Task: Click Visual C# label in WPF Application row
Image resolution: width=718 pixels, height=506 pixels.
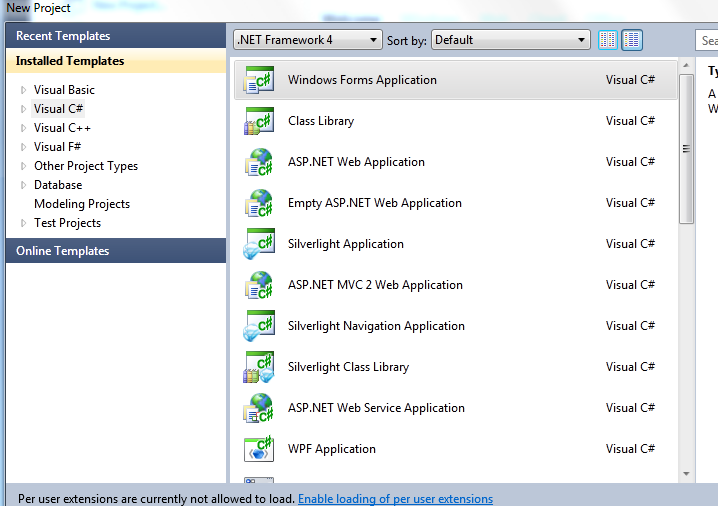Action: click(630, 449)
